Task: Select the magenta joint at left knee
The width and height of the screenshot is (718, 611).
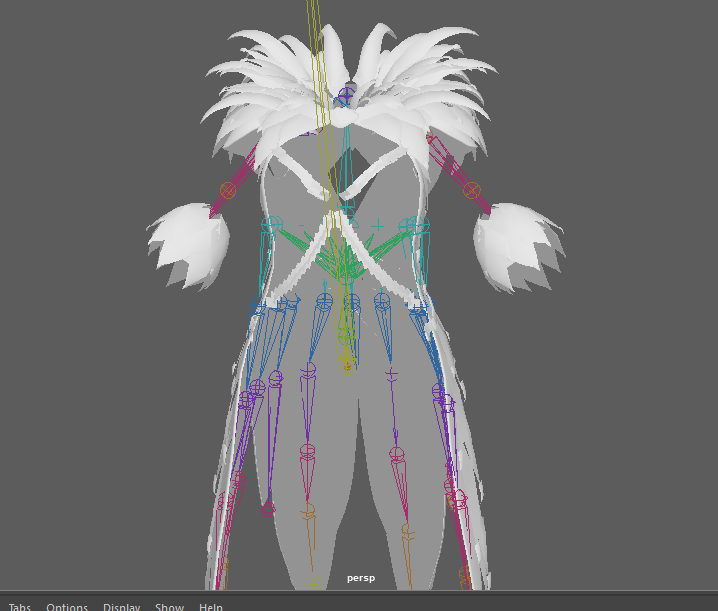Action: (307, 452)
